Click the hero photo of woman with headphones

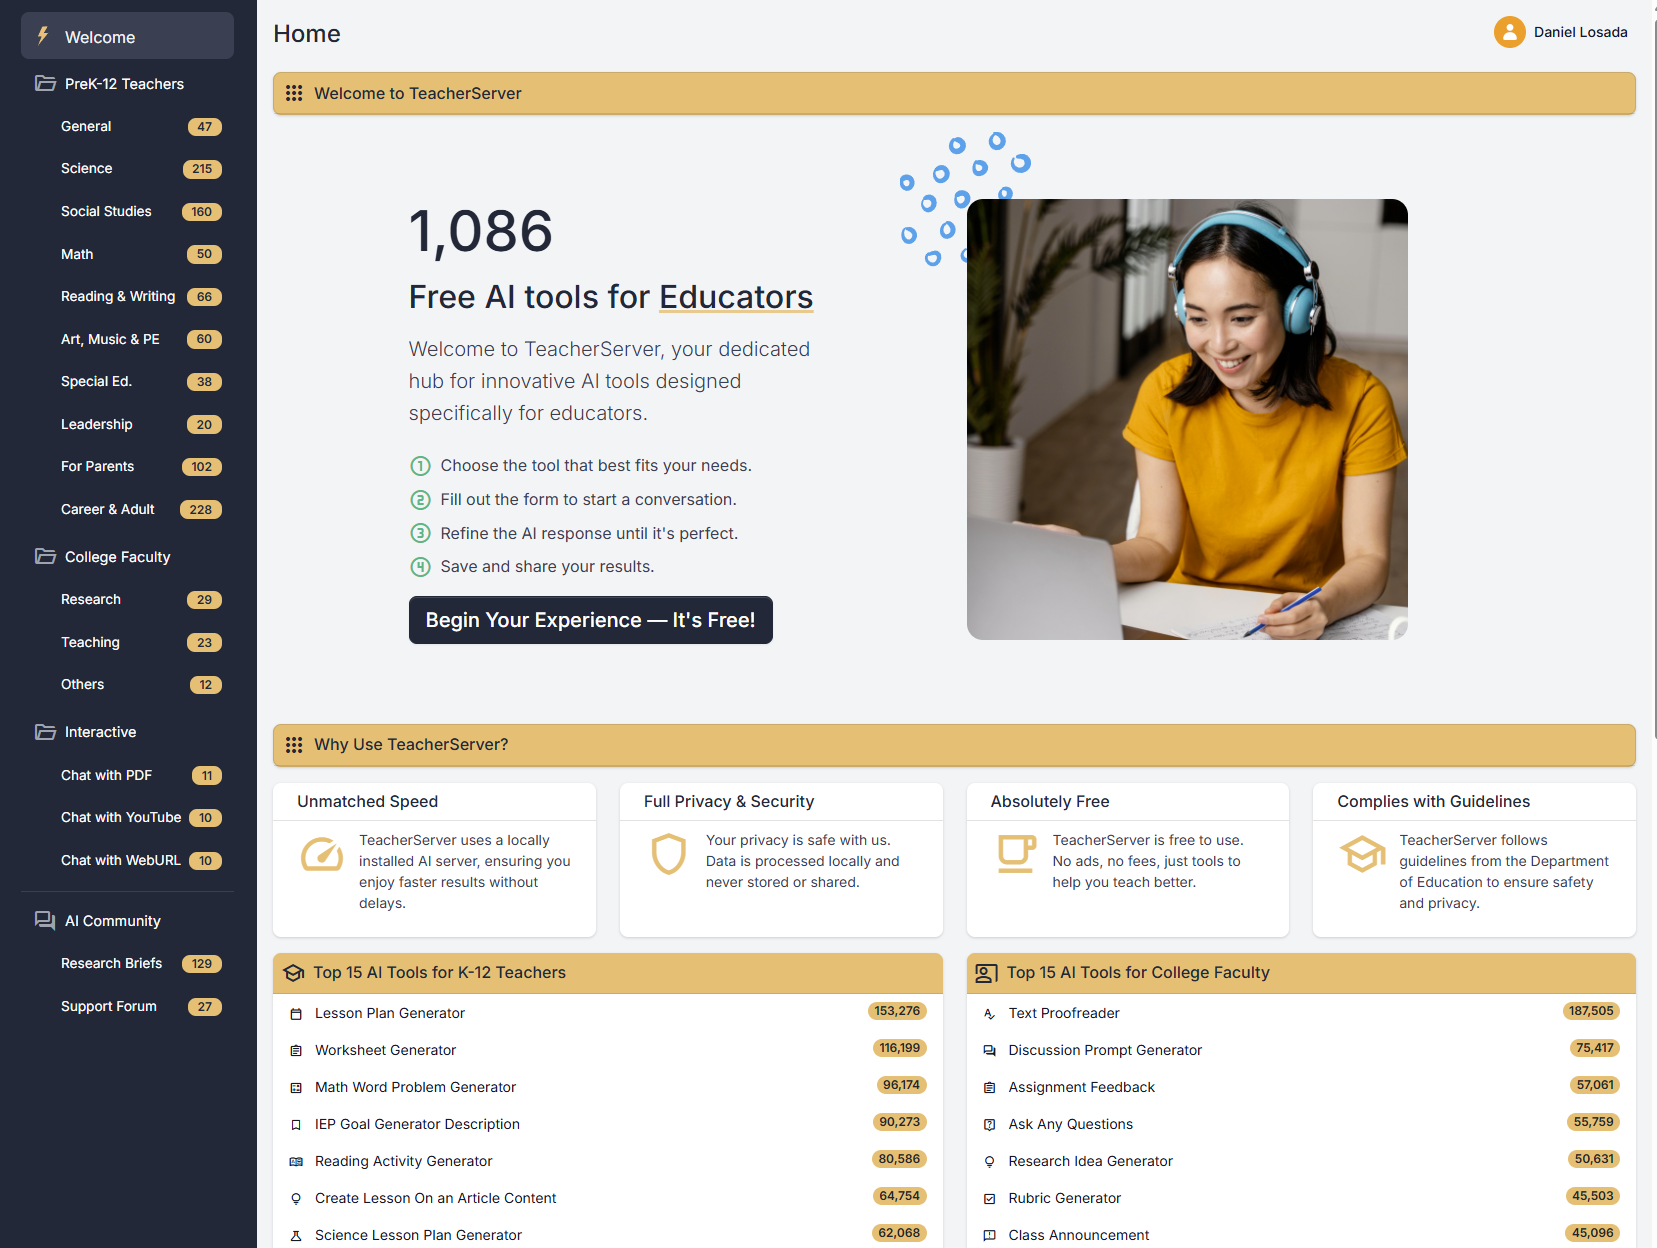(x=1186, y=419)
